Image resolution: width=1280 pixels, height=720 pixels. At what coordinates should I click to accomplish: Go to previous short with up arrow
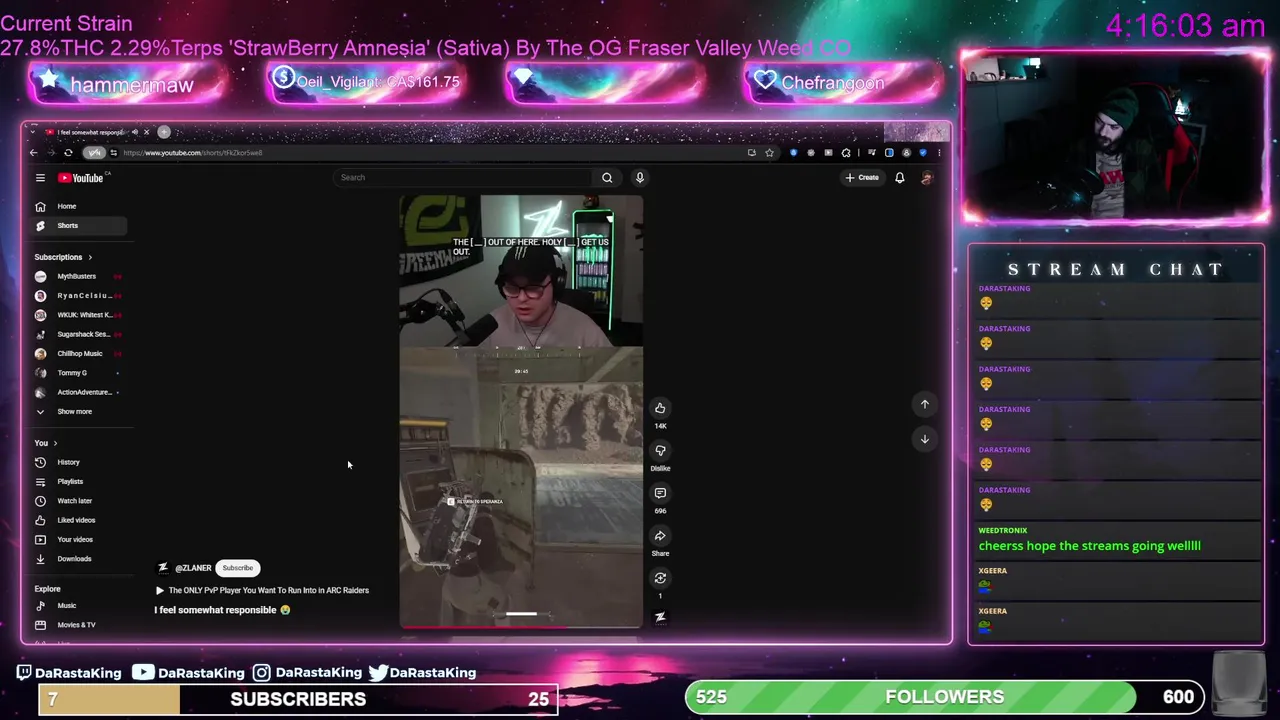pos(925,404)
